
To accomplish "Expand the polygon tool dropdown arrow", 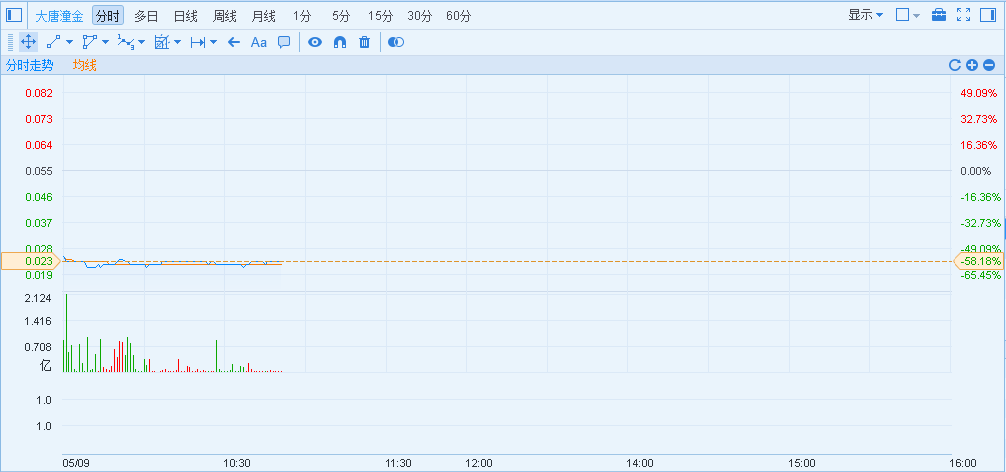I will click(x=105, y=42).
